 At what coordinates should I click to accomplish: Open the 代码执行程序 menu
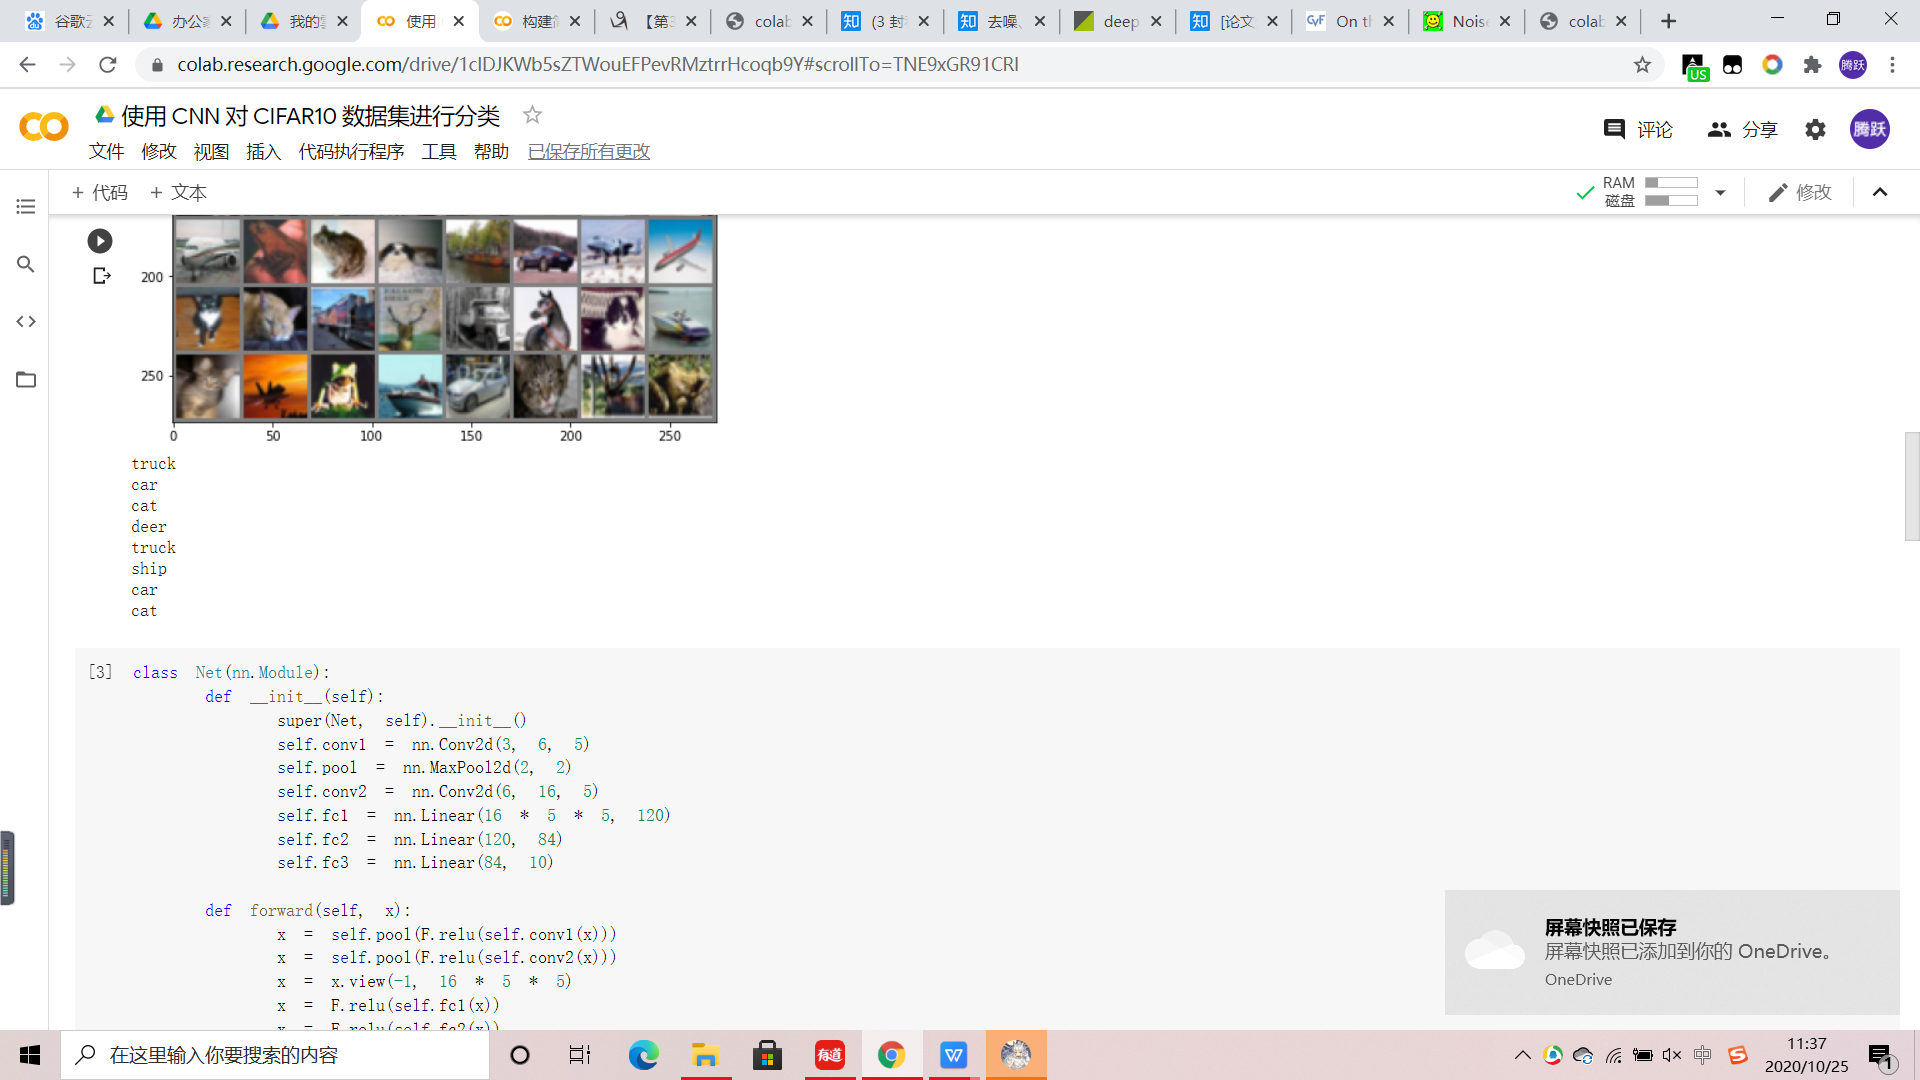pos(351,151)
